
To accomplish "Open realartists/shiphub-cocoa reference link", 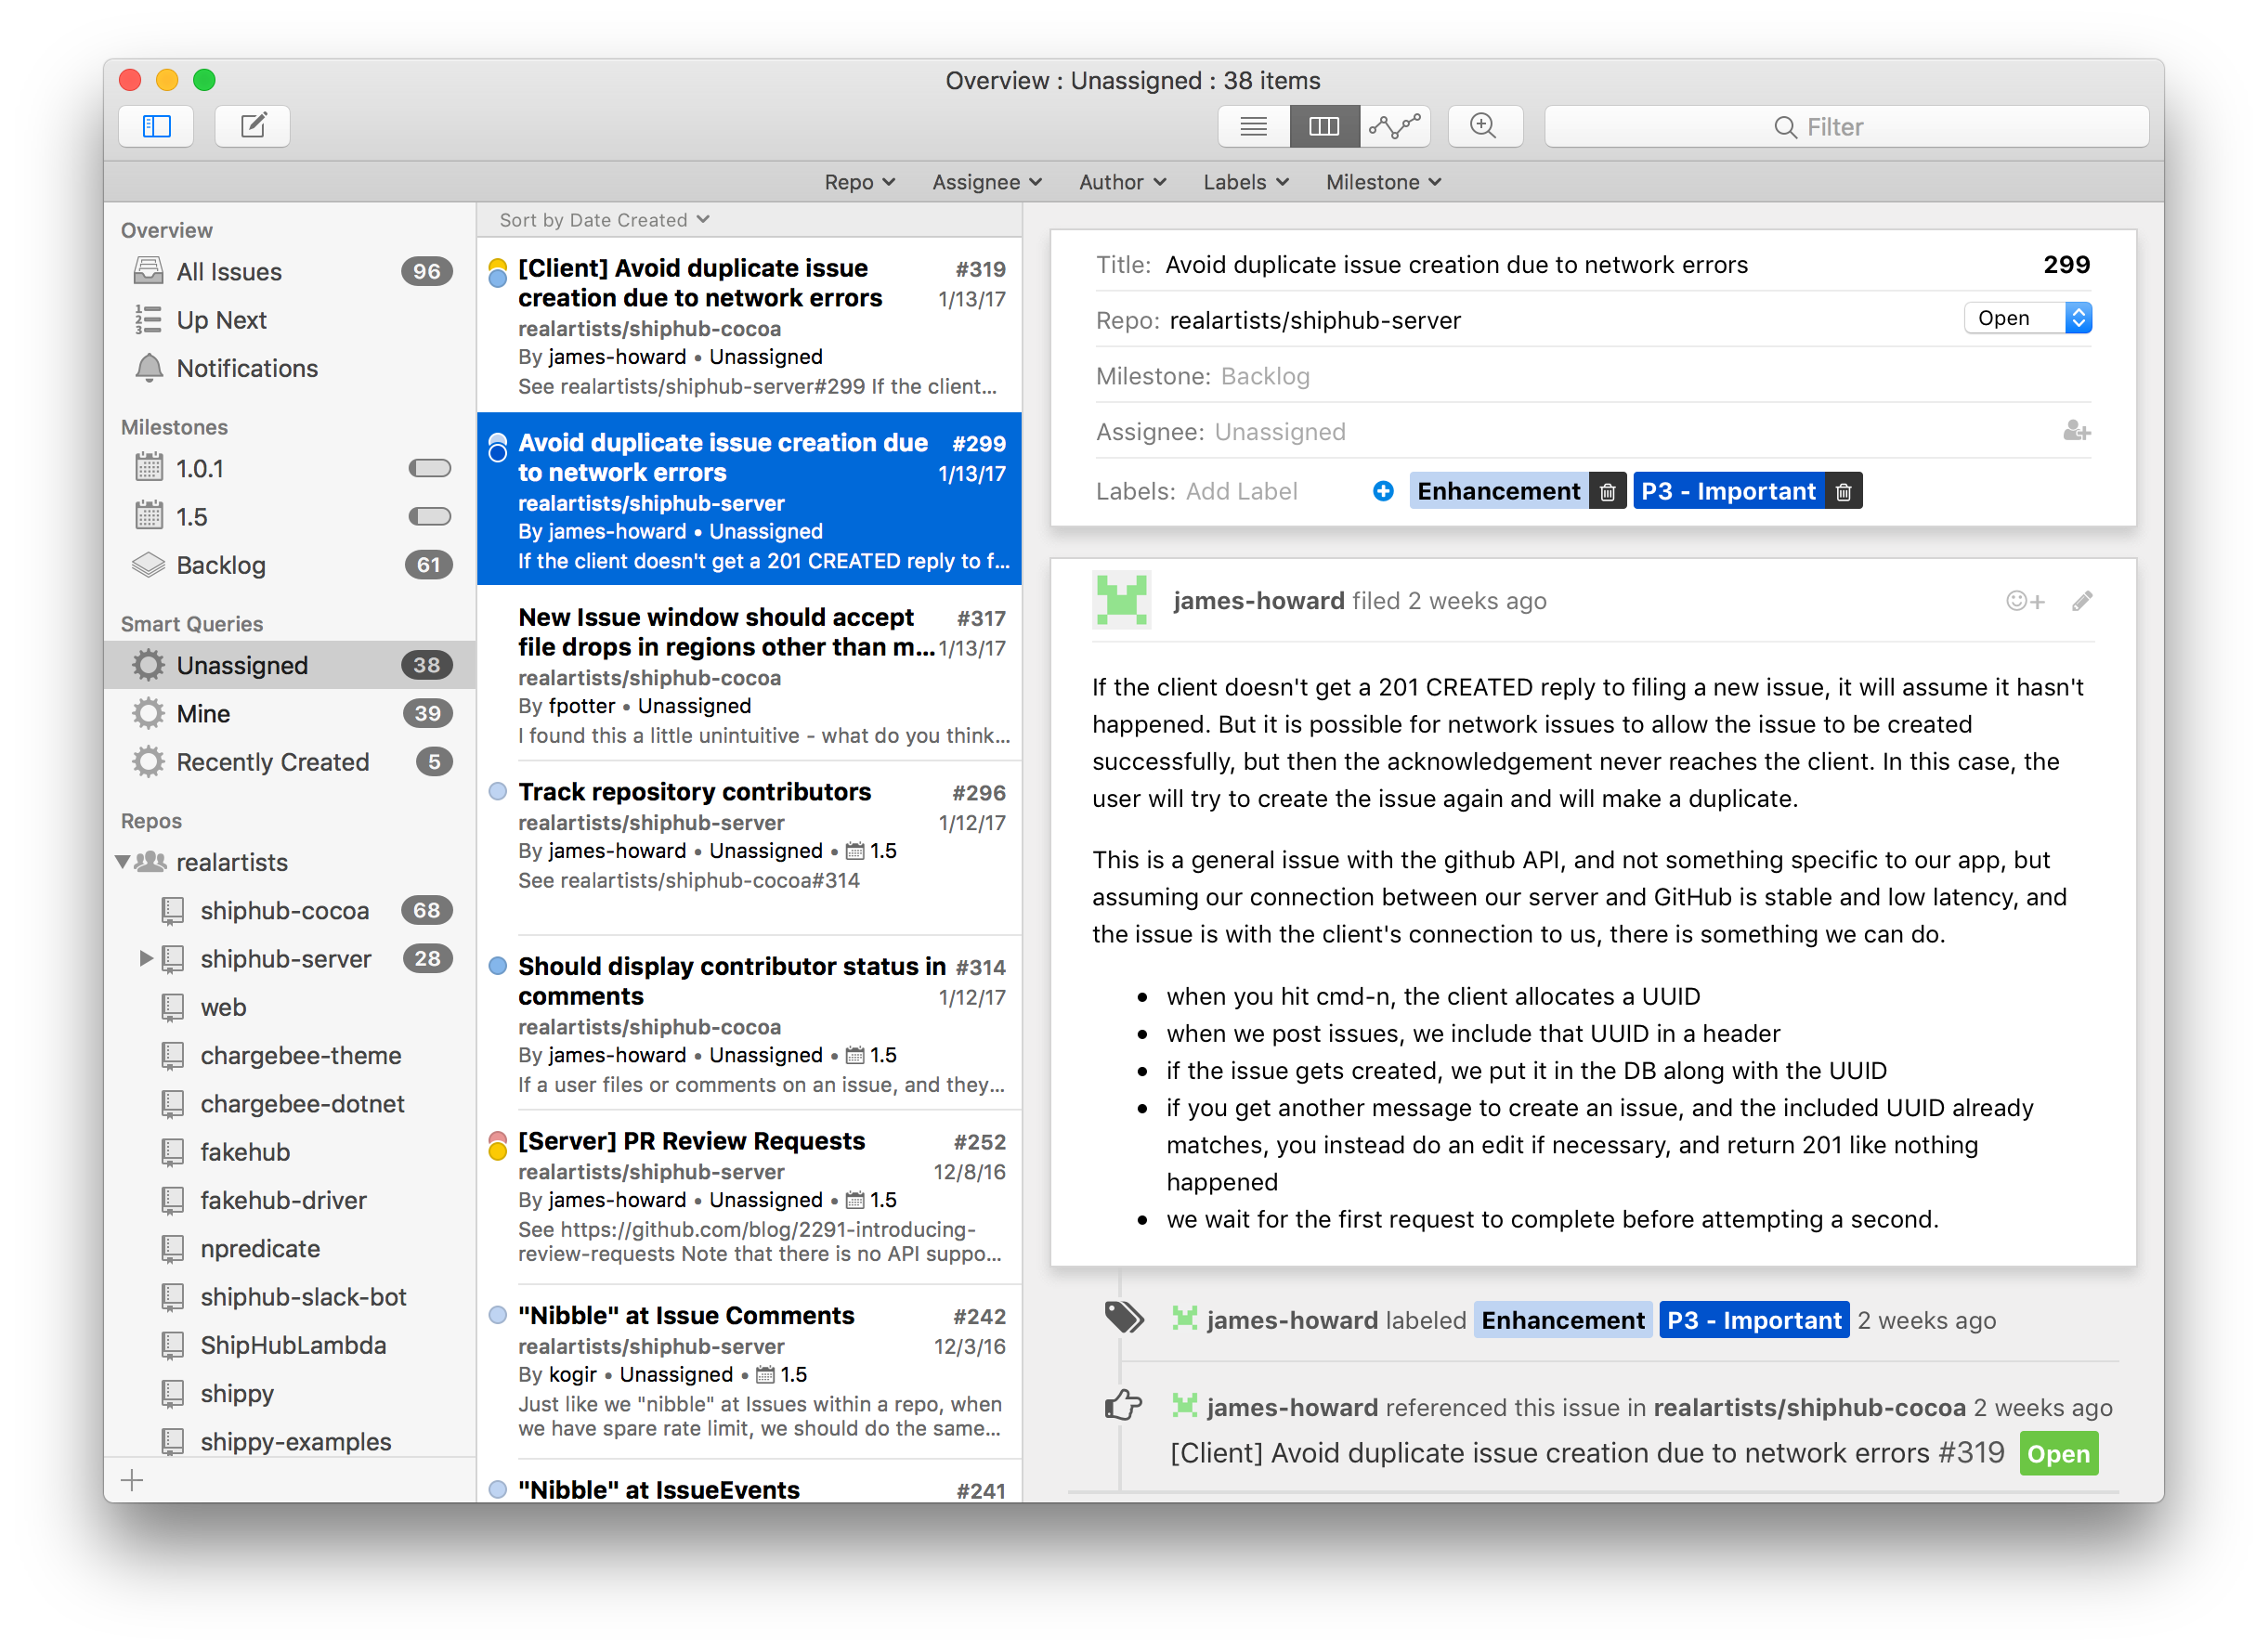I will click(x=1810, y=1408).
